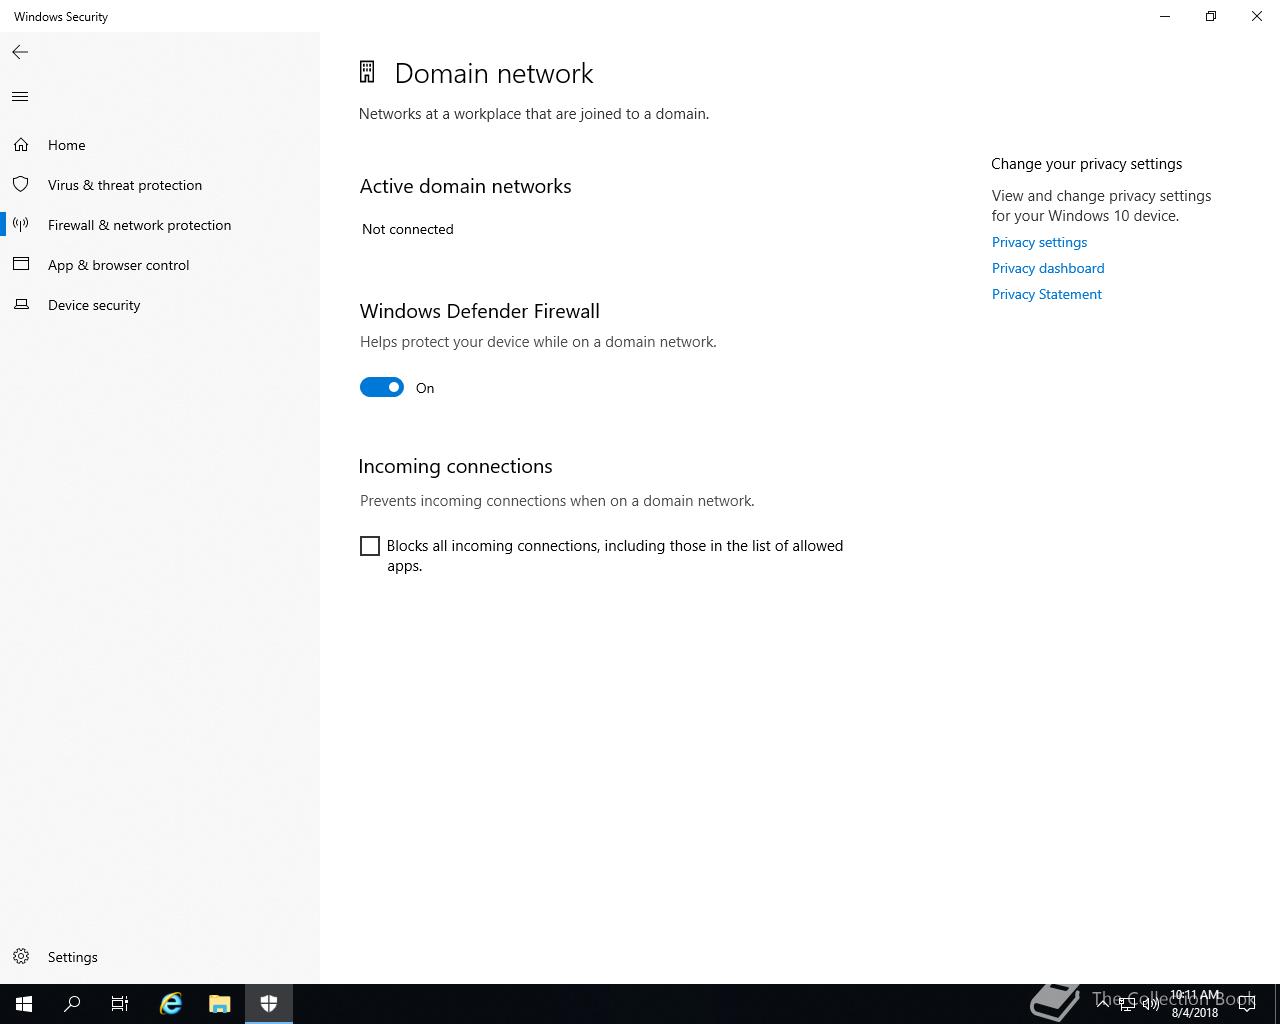Click Windows Security shield in taskbar
Viewport: 1280px width, 1024px height.
[269, 1004]
